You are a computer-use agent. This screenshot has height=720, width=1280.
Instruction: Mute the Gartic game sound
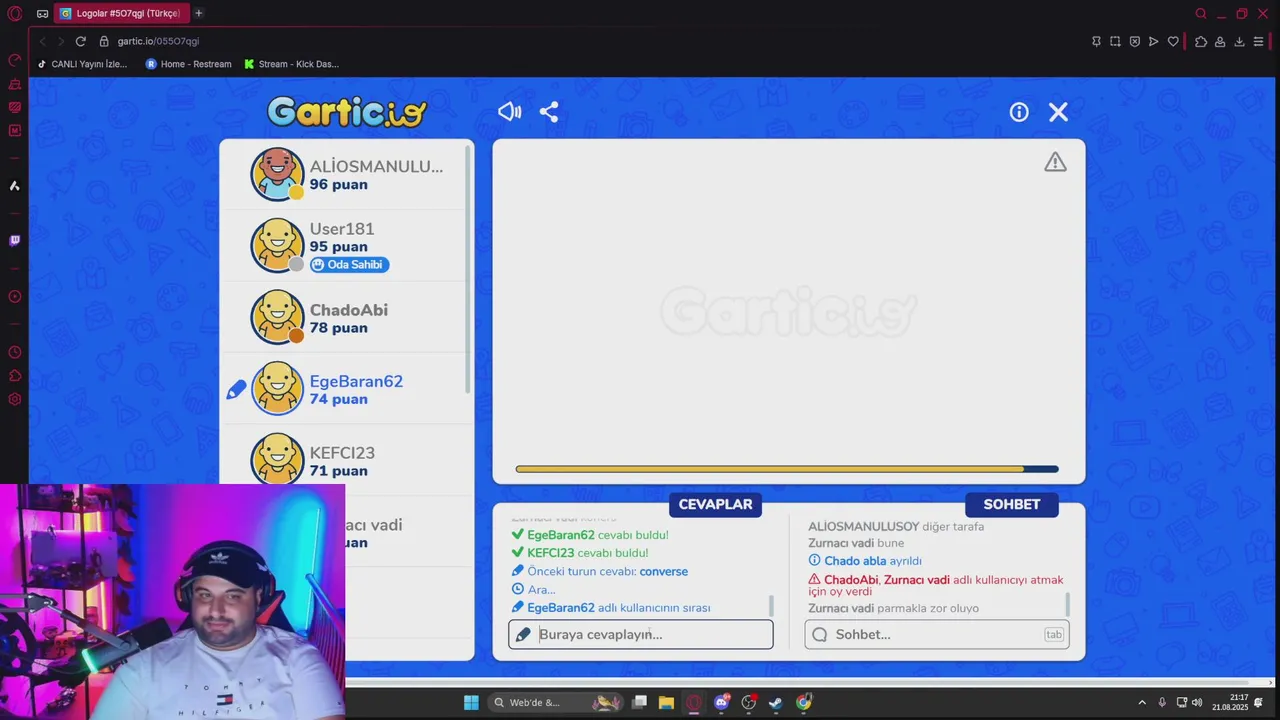[x=510, y=112]
